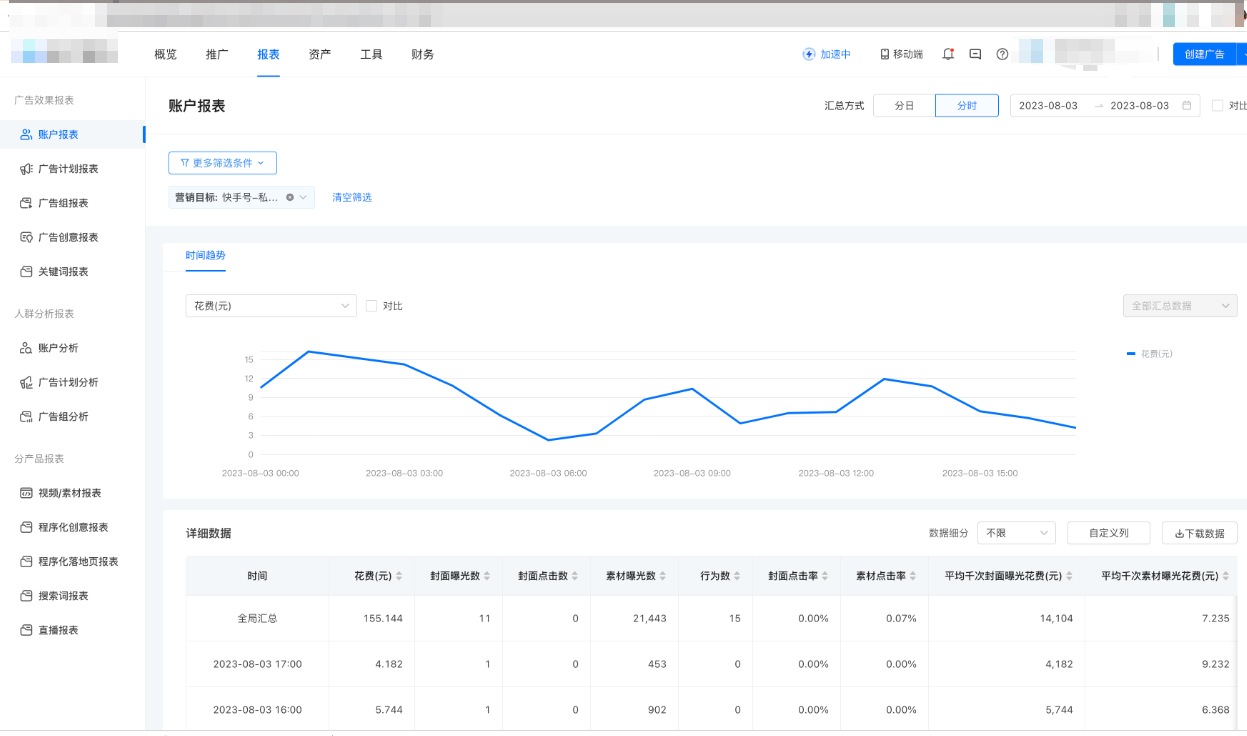Go to the 推广 top menu
Viewport: 1247px width, 736px height.
pos(217,54)
